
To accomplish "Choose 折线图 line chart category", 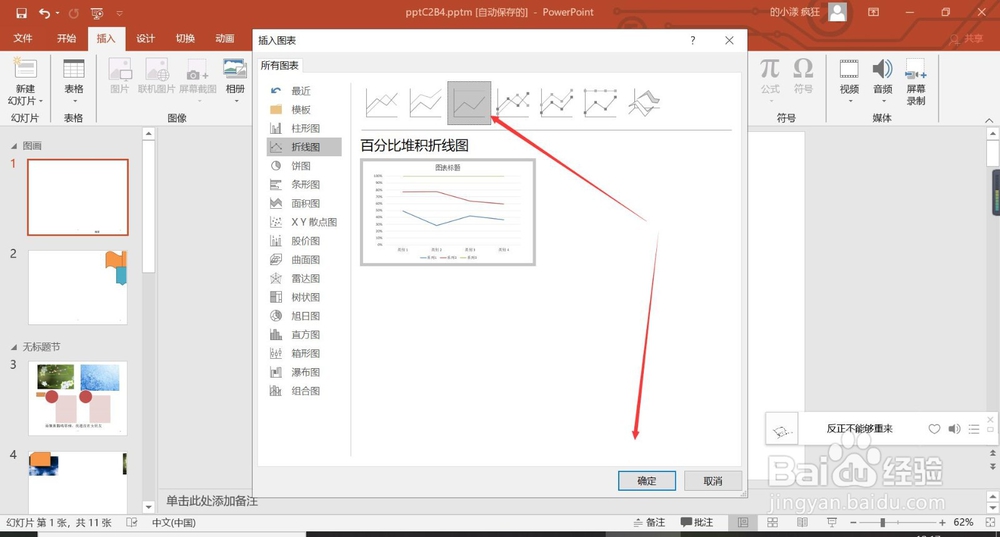I will coord(304,147).
